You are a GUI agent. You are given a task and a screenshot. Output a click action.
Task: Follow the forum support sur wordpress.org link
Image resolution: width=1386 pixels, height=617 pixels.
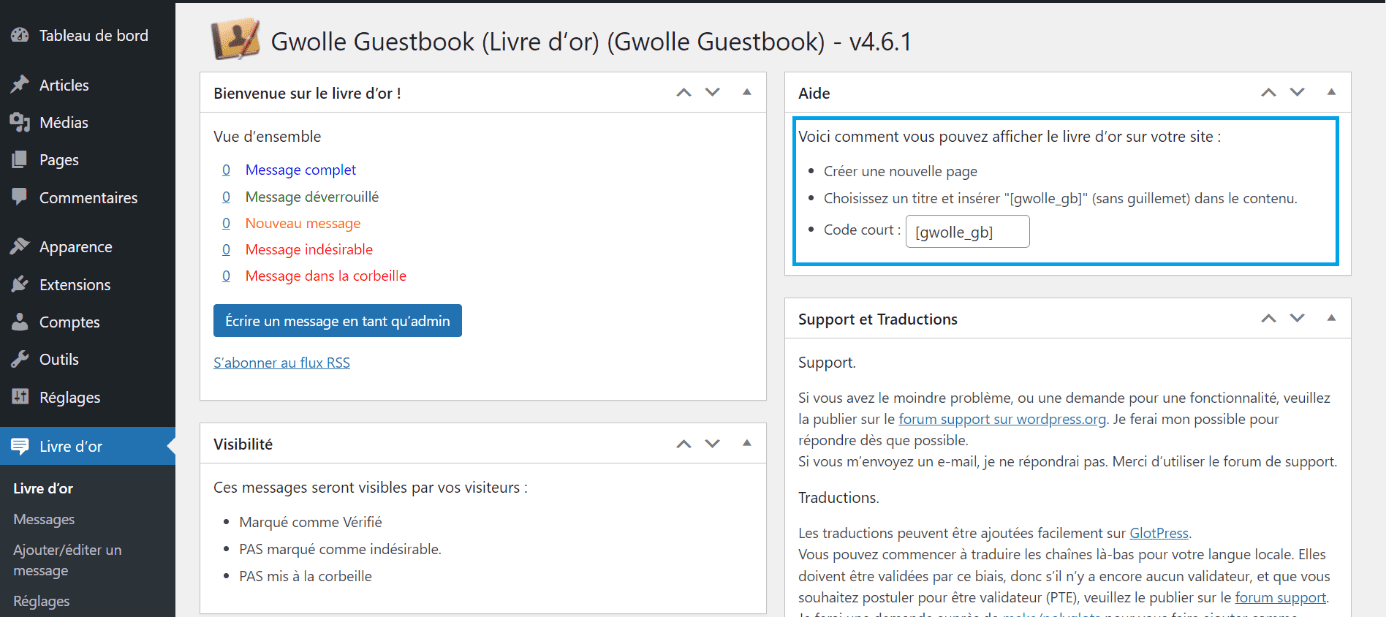point(1002,419)
